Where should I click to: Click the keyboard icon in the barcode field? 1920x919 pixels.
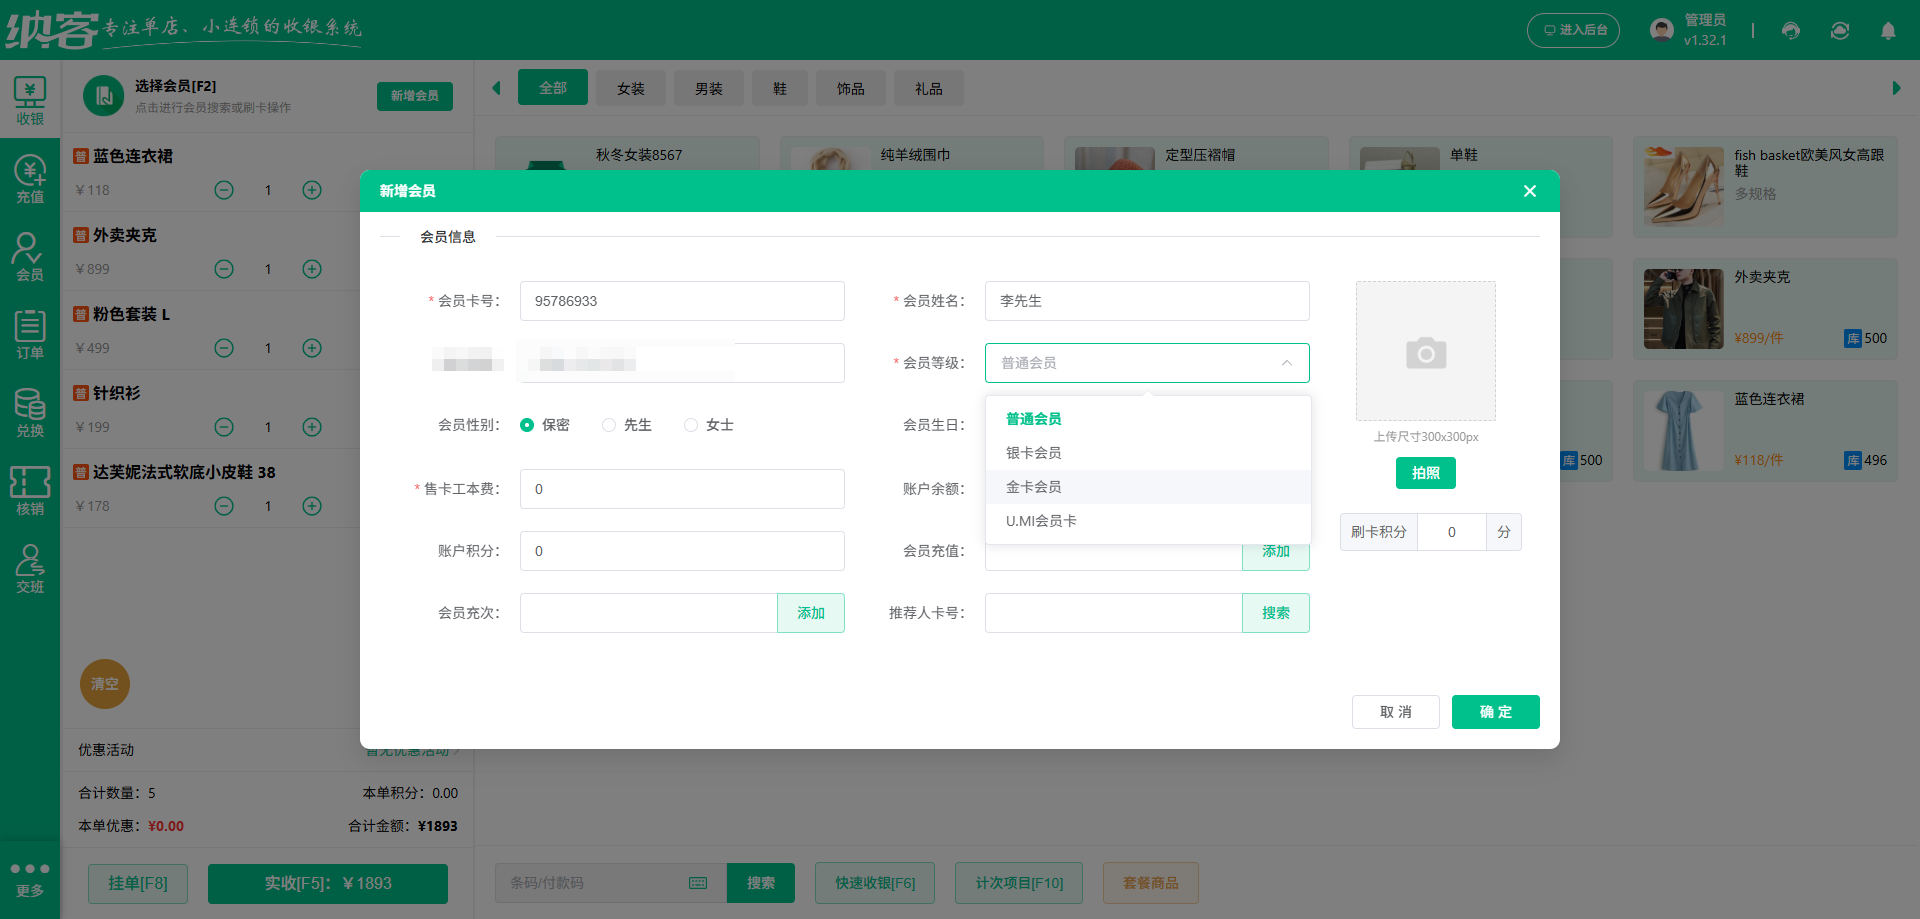click(x=697, y=883)
